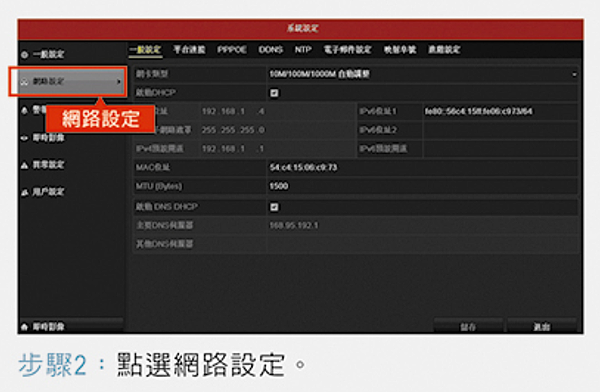Click the primary DNS server label
Viewport: 600px width, 392px height.
[x=165, y=225]
